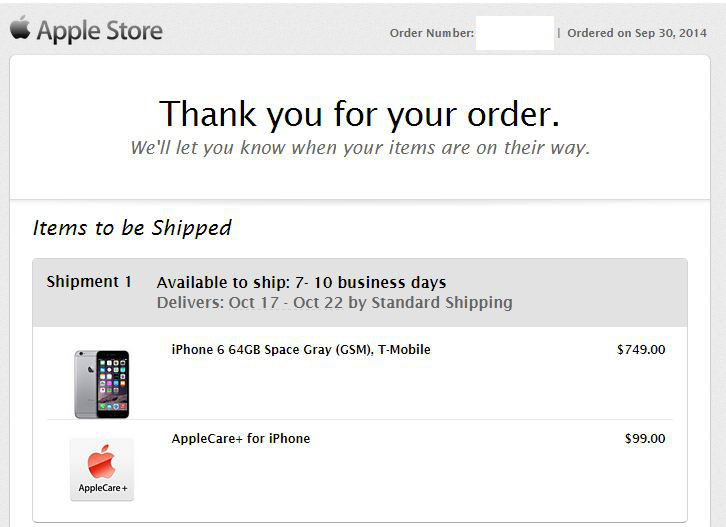Select the Shipment 1 heading
Screen dimensions: 726x527
[89, 282]
